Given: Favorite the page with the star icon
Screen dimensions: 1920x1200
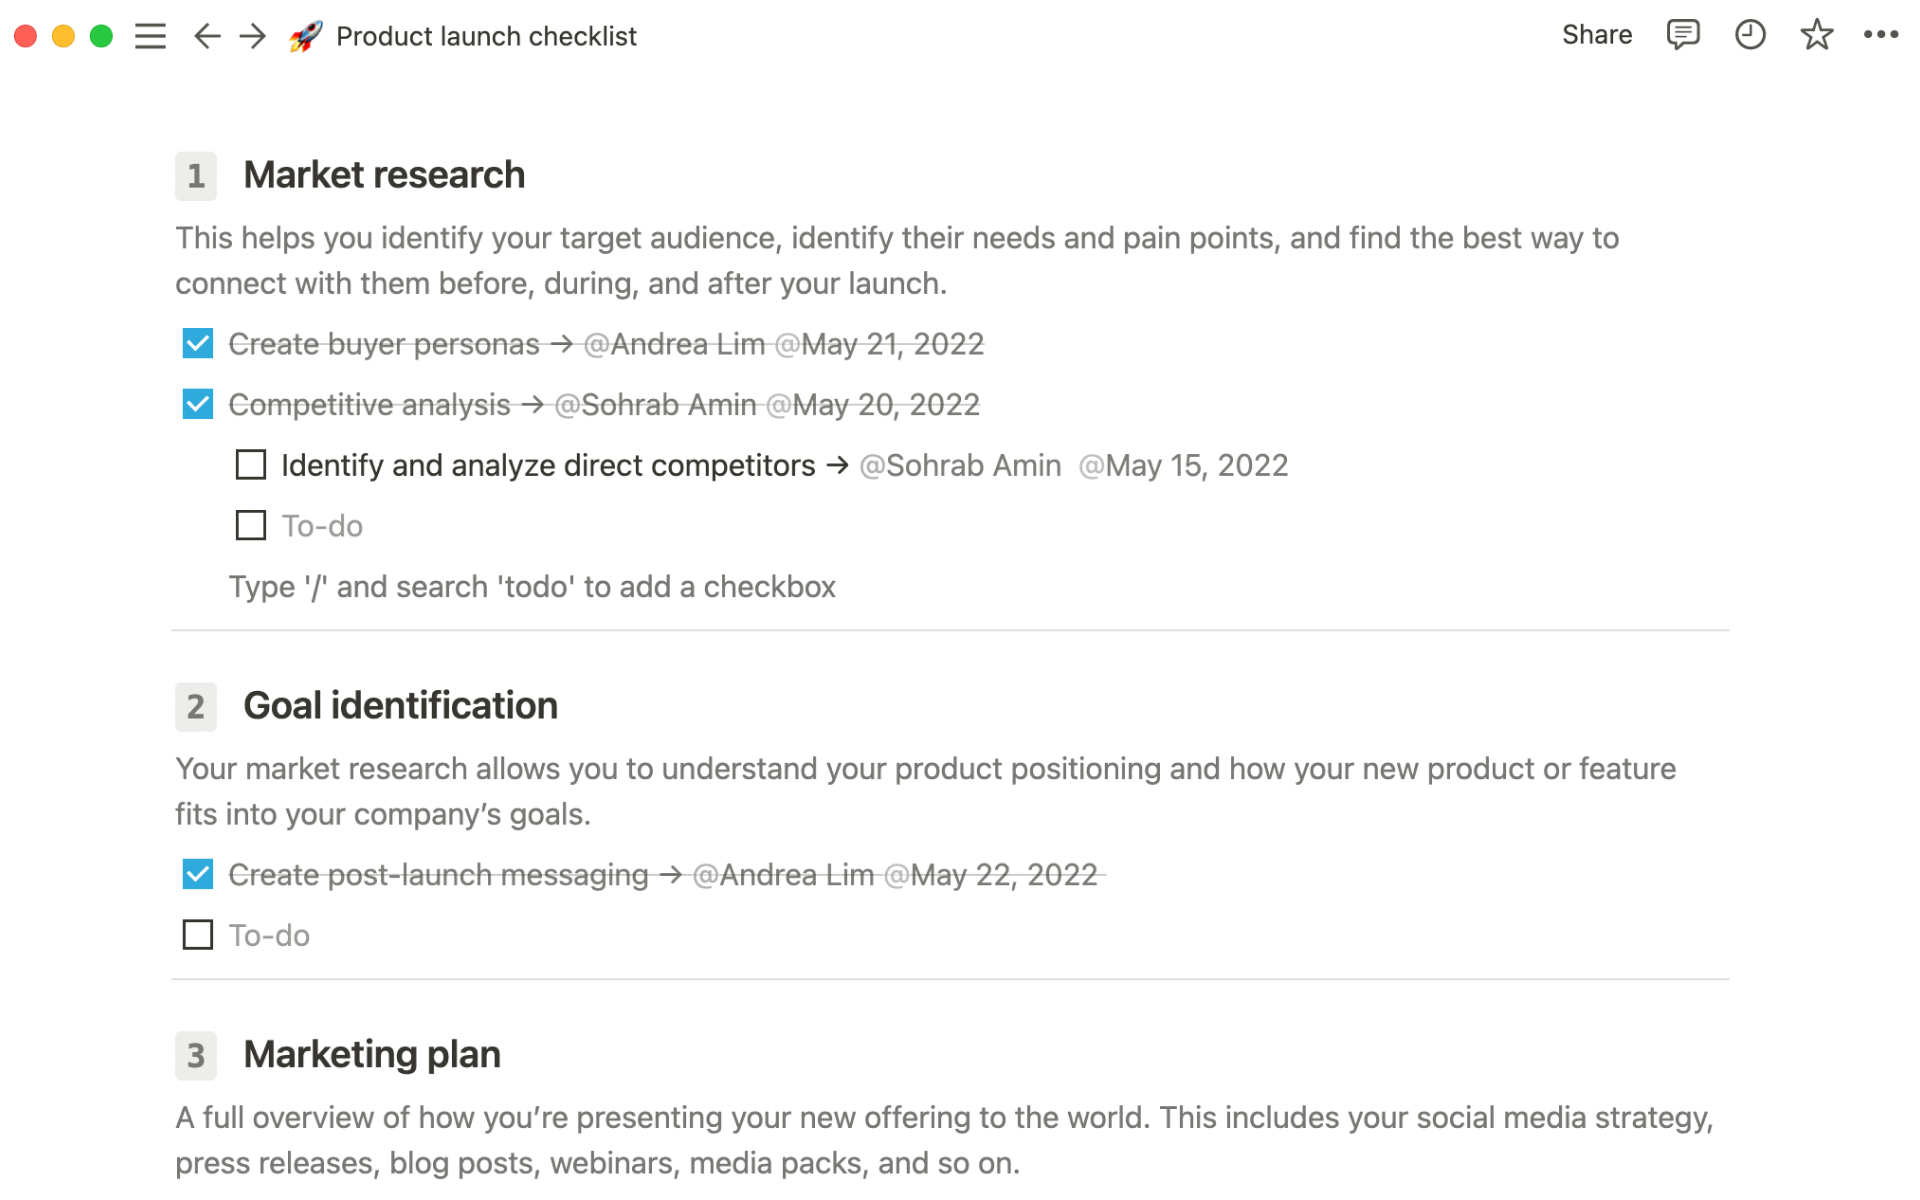Looking at the screenshot, I should pos(1816,35).
